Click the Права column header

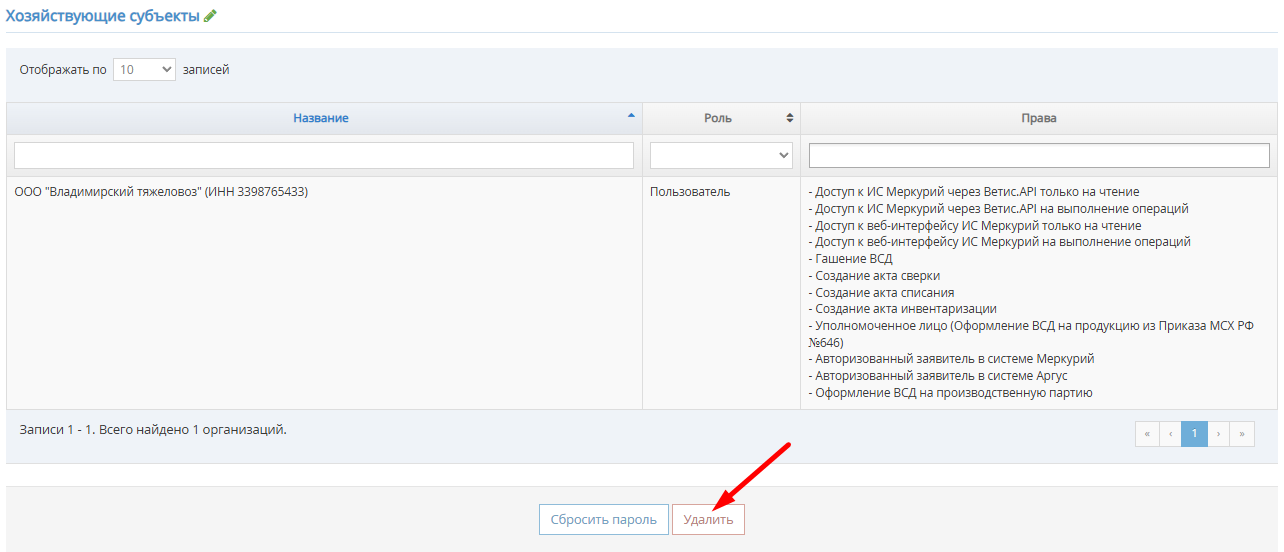tap(1038, 118)
